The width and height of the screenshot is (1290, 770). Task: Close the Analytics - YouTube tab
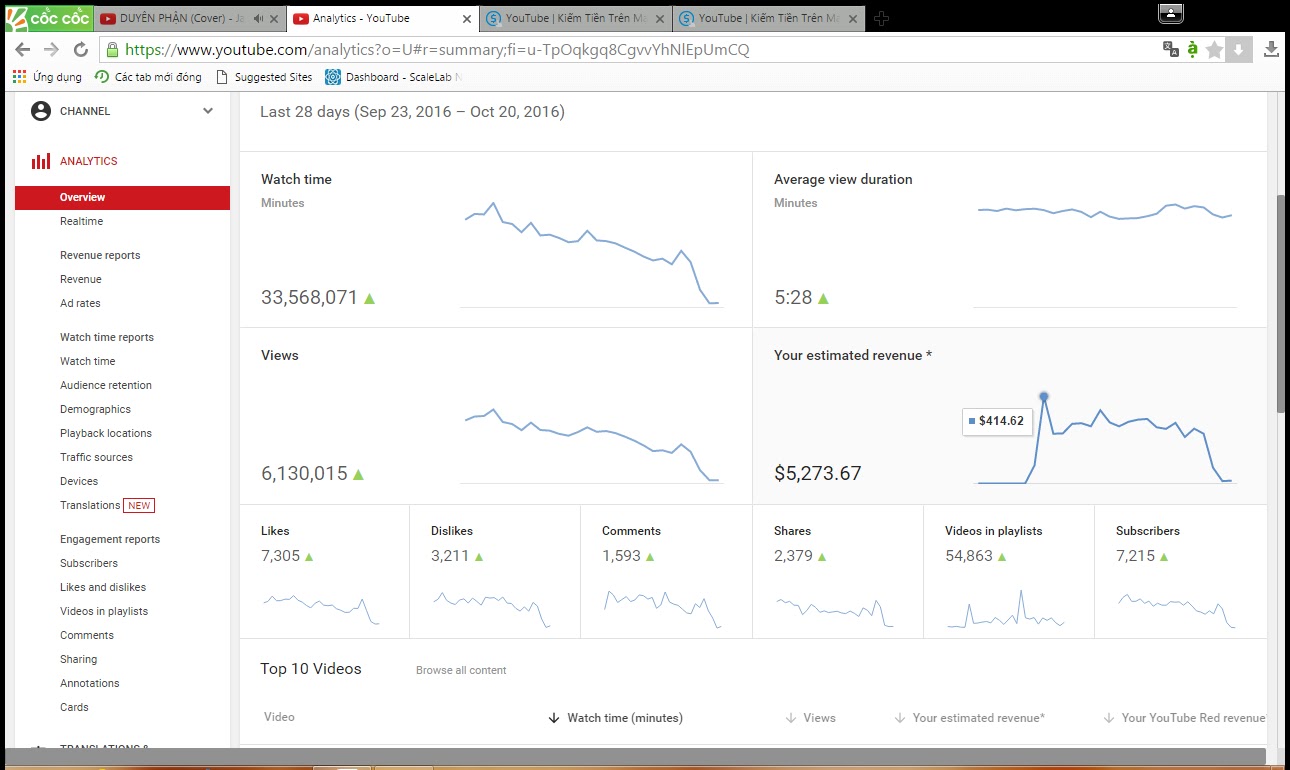coord(466,18)
